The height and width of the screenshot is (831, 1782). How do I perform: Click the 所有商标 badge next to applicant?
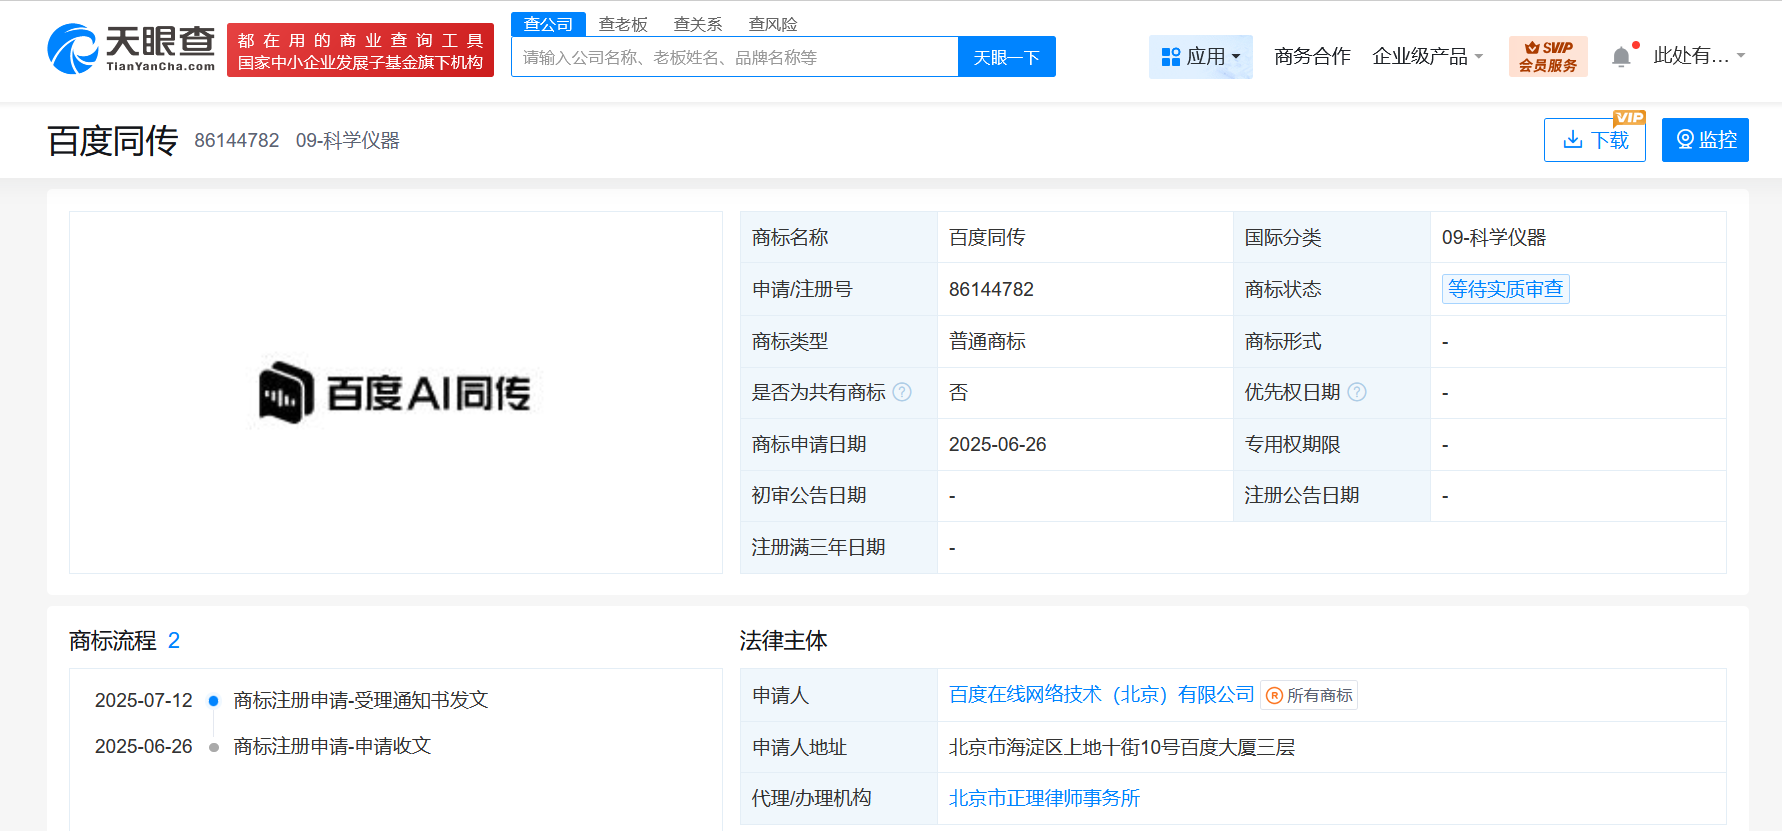pos(1309,695)
